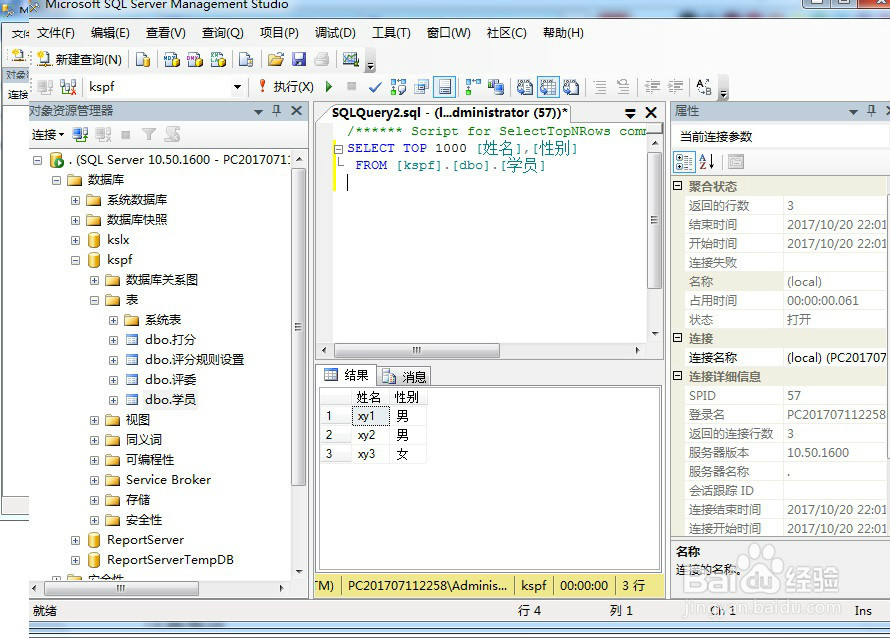Click the connect Object Explorer icon

(80, 135)
